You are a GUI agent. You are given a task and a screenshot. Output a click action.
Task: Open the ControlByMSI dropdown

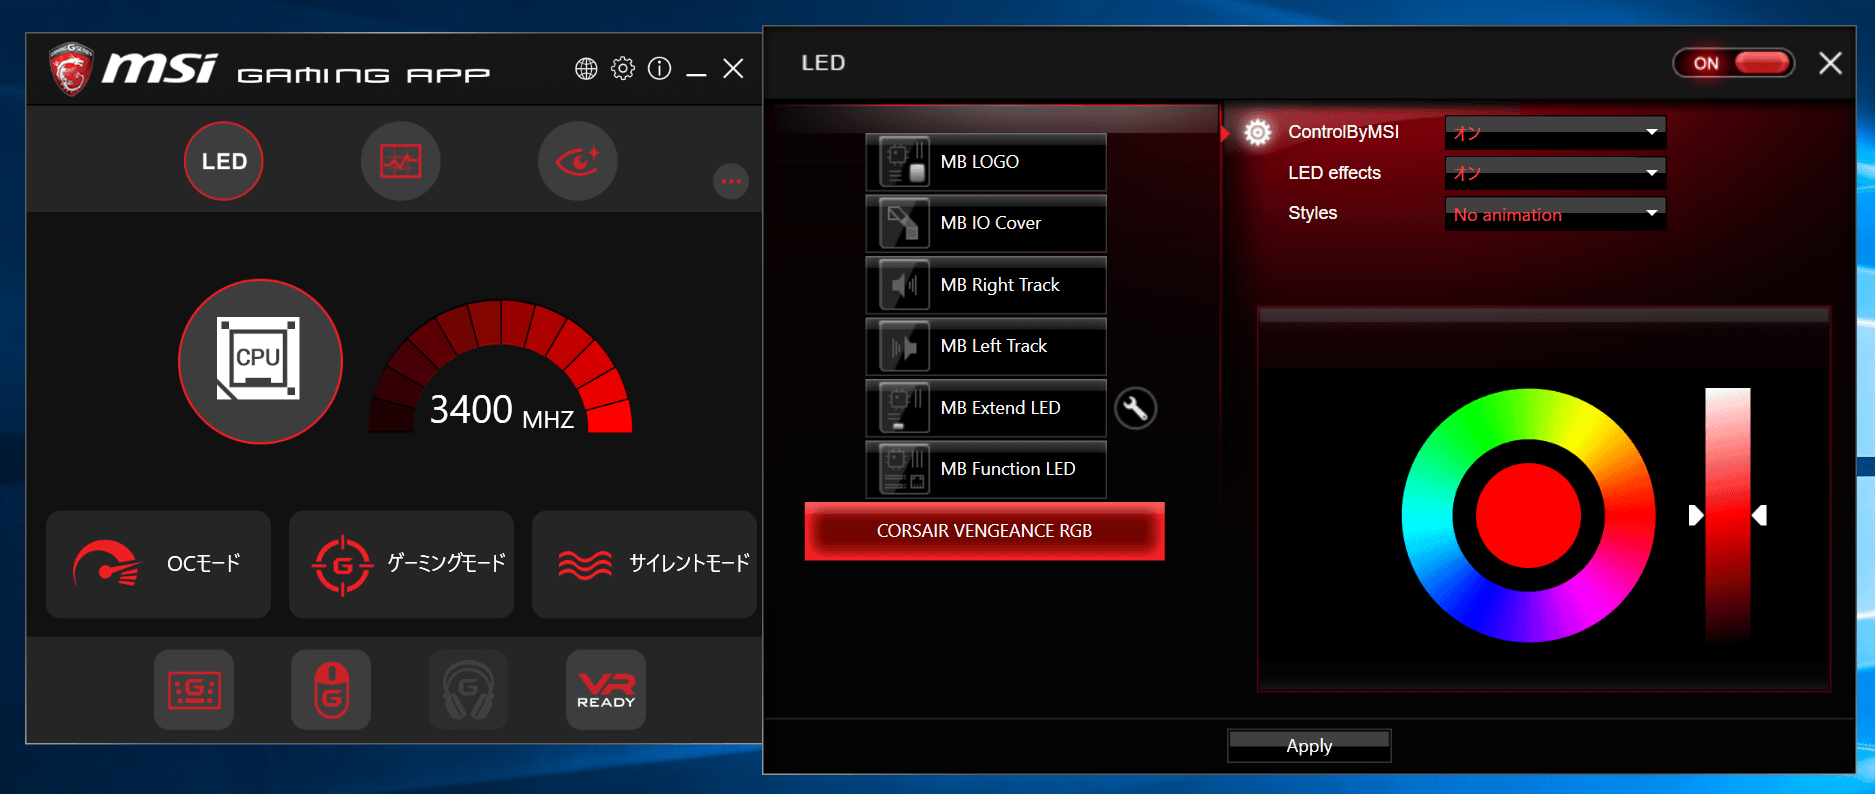1555,132
